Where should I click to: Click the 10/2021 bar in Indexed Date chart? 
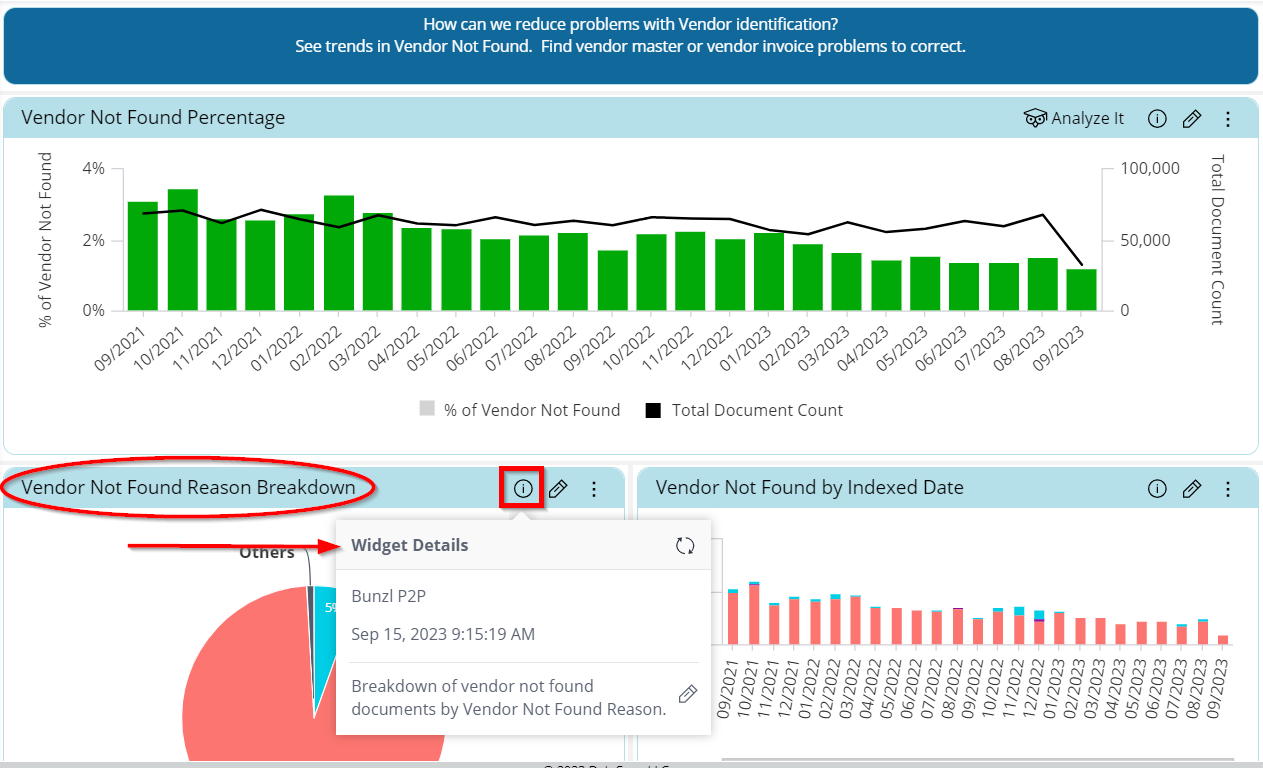[753, 613]
